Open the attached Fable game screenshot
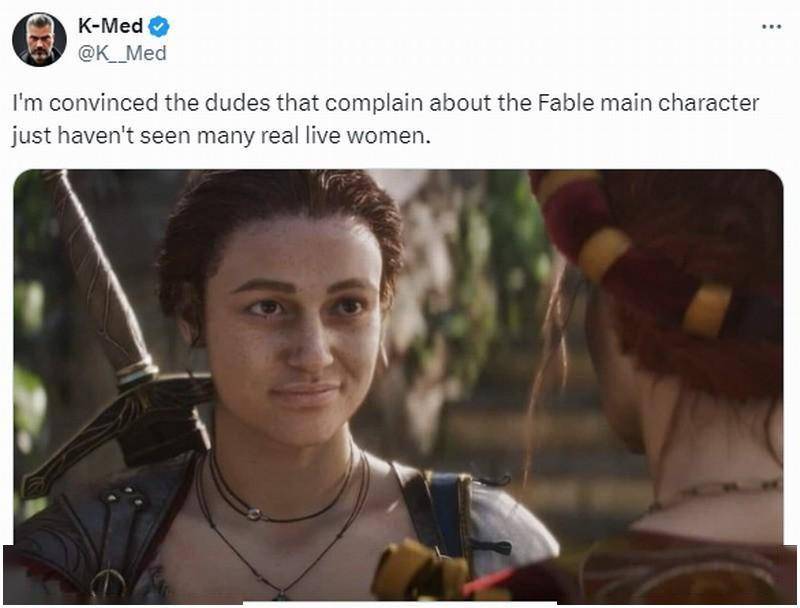Screen dimensions: 800x608 point(398,386)
